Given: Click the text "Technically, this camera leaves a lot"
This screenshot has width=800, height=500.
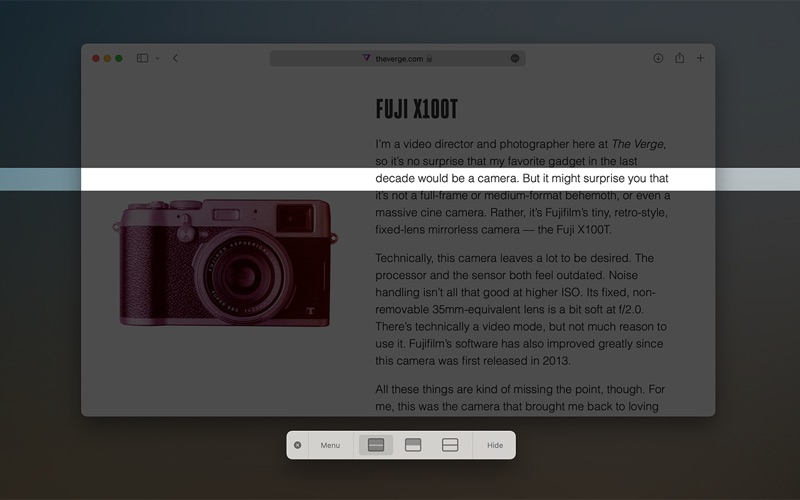Looking at the screenshot, I should click(x=465, y=258).
